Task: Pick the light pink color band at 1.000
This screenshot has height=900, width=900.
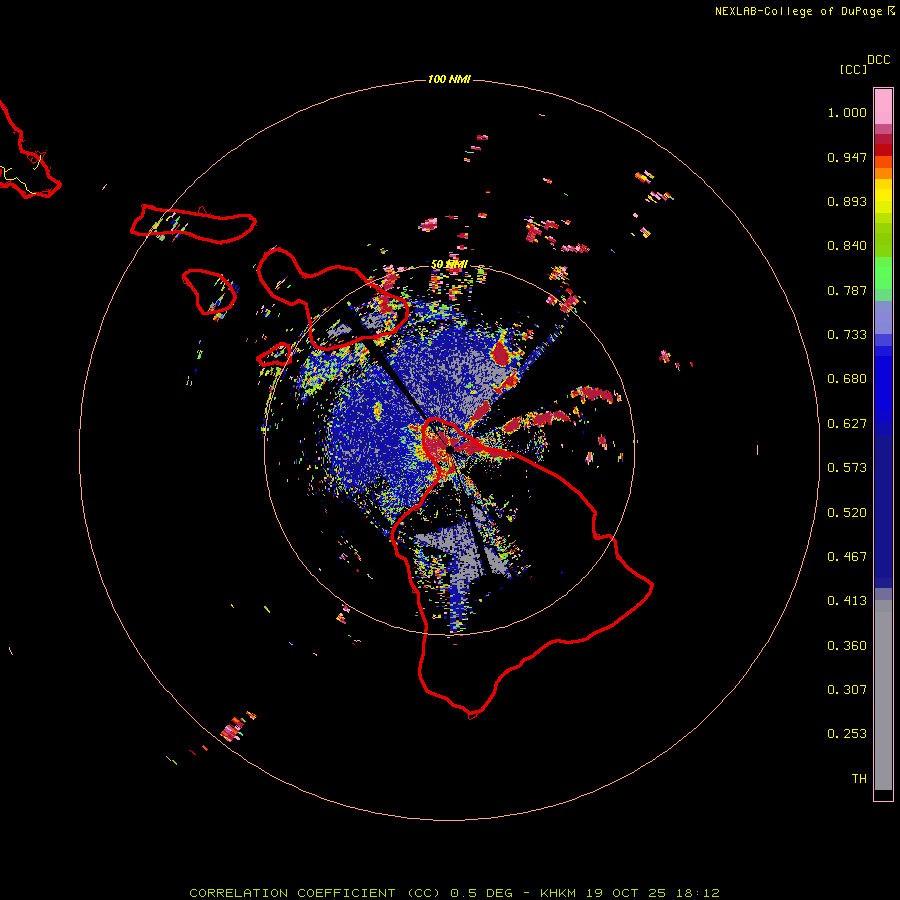Action: click(883, 107)
